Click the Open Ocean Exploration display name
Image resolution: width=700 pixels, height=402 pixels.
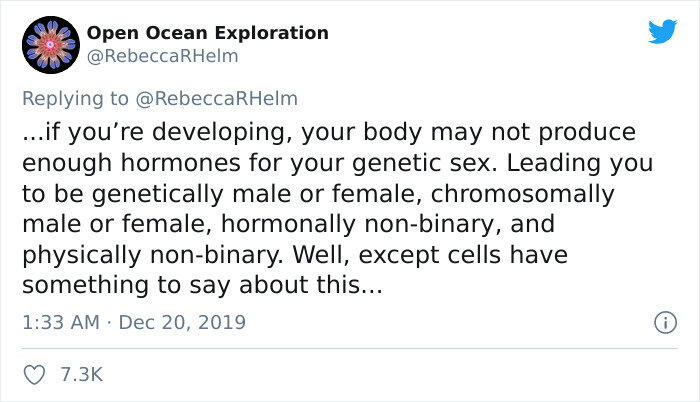[208, 33]
